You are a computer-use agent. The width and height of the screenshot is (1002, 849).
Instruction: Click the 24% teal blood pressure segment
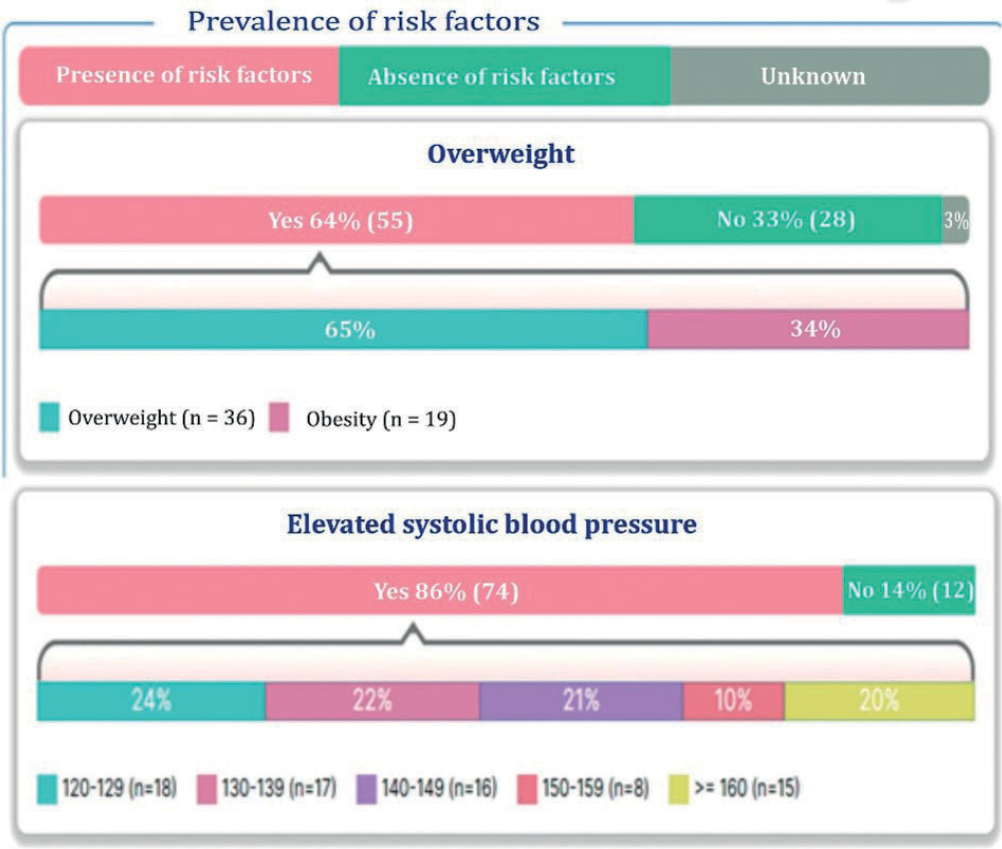click(151, 701)
